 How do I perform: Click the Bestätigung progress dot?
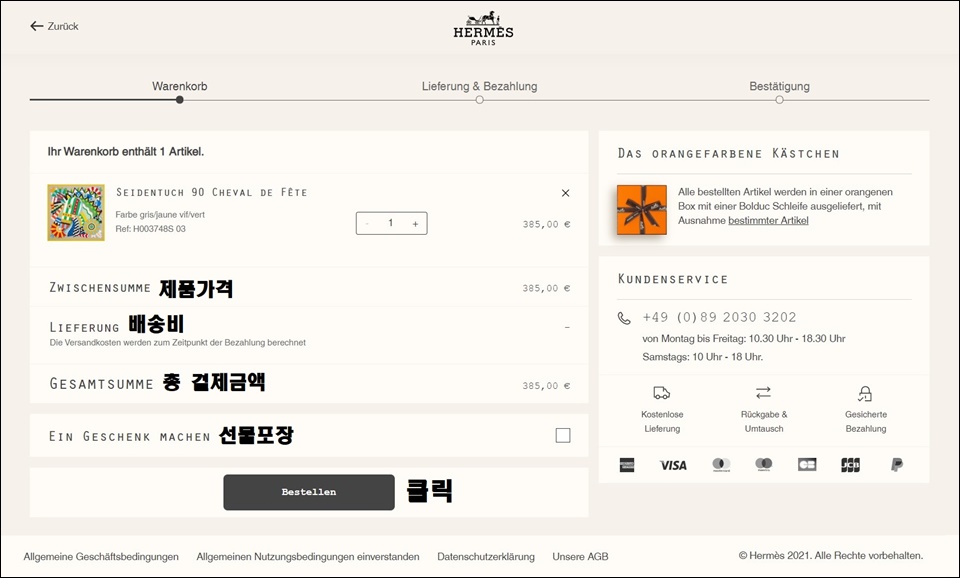tap(779, 100)
